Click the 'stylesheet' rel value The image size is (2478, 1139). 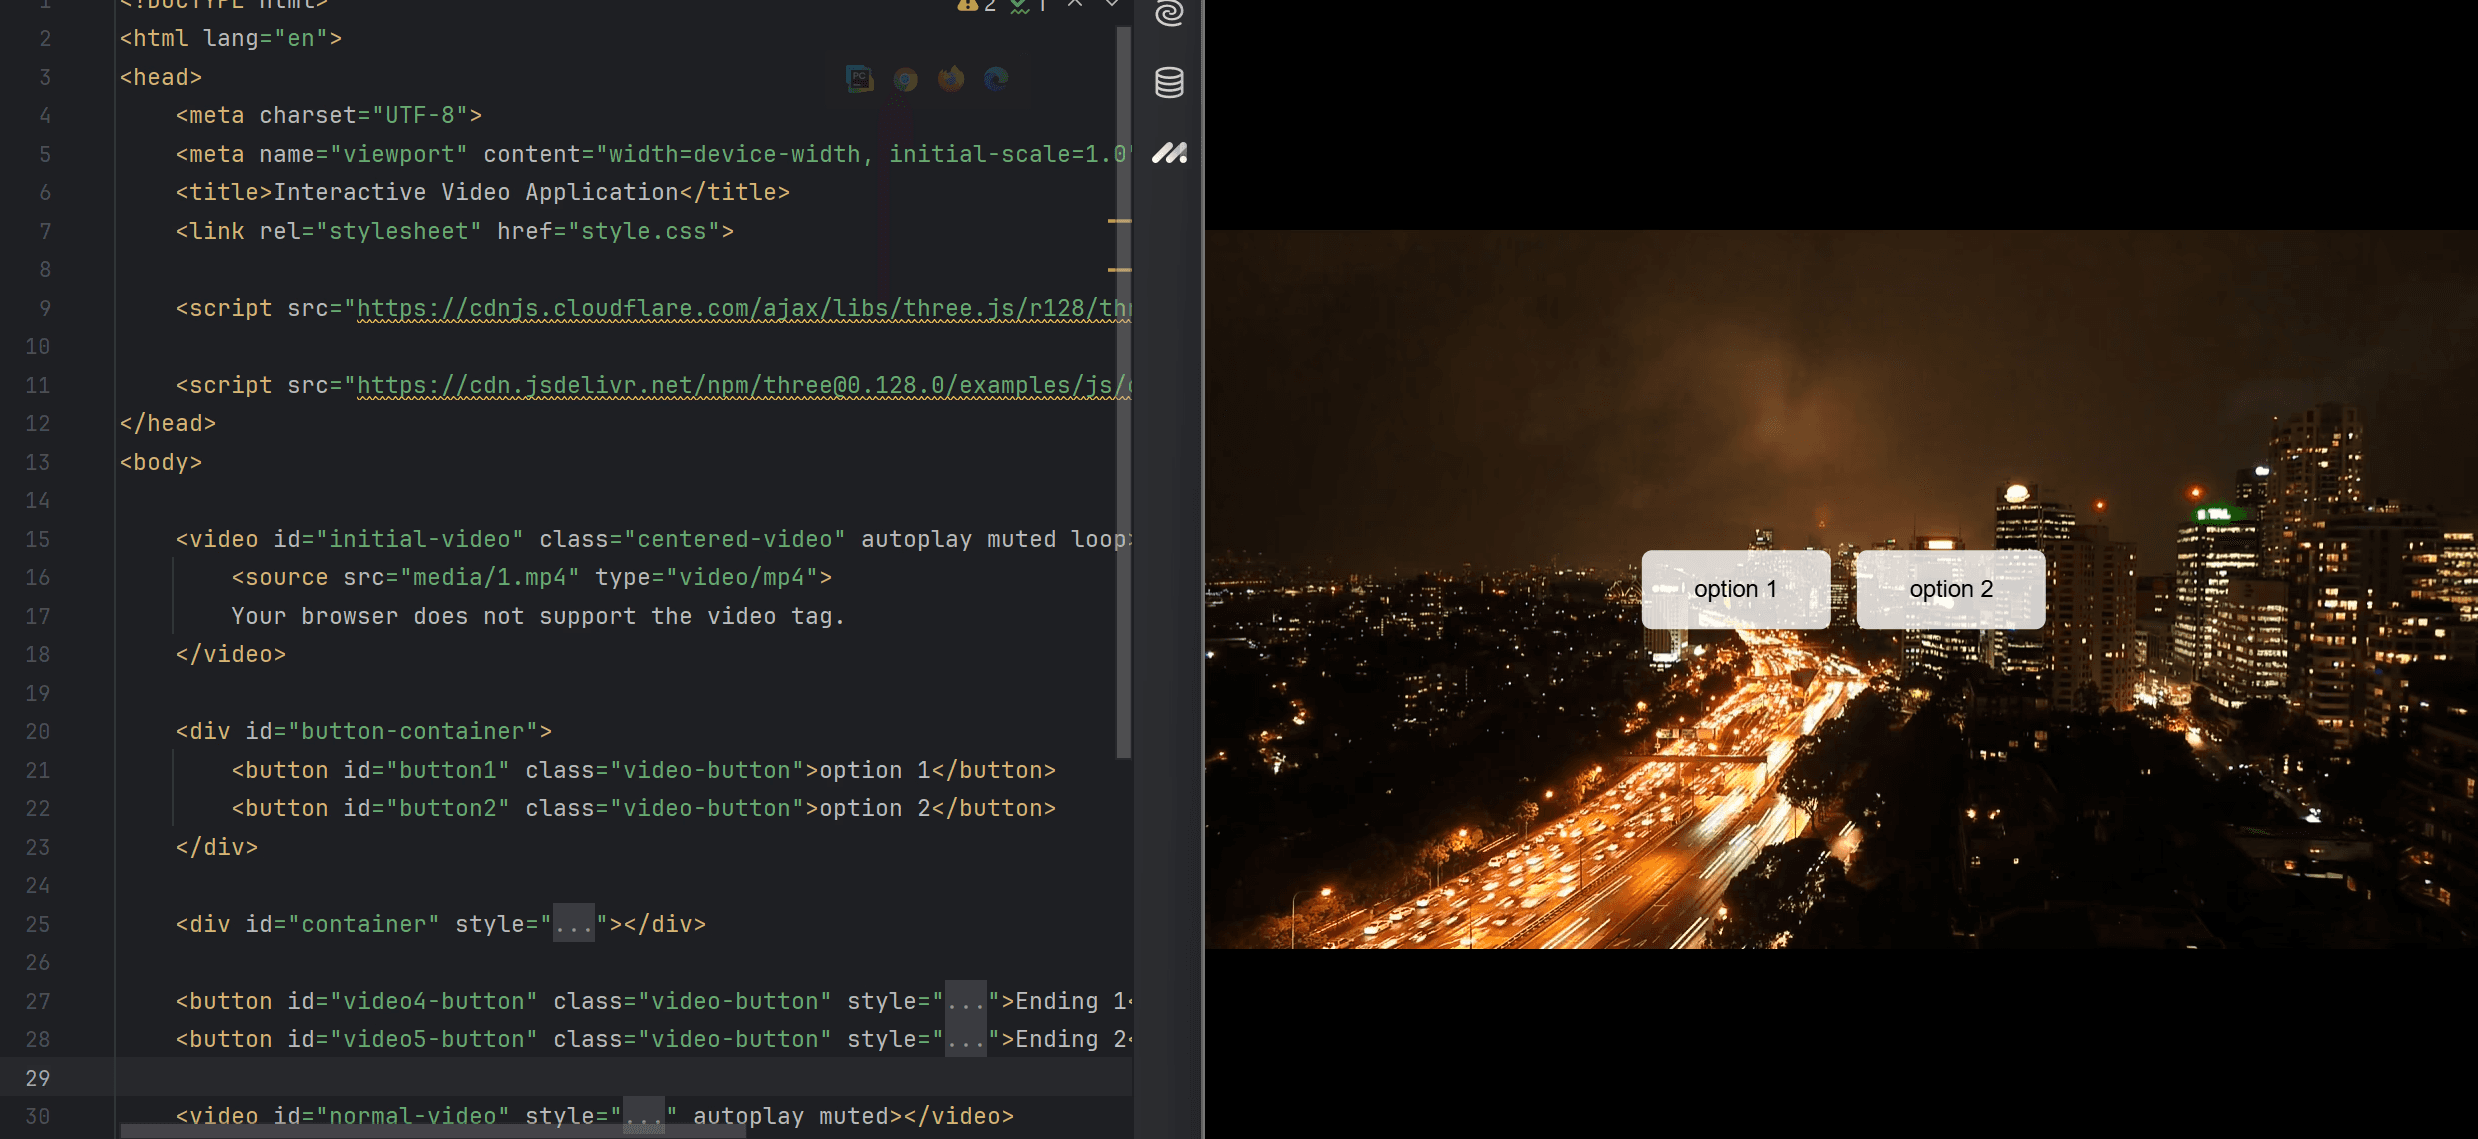pos(399,232)
